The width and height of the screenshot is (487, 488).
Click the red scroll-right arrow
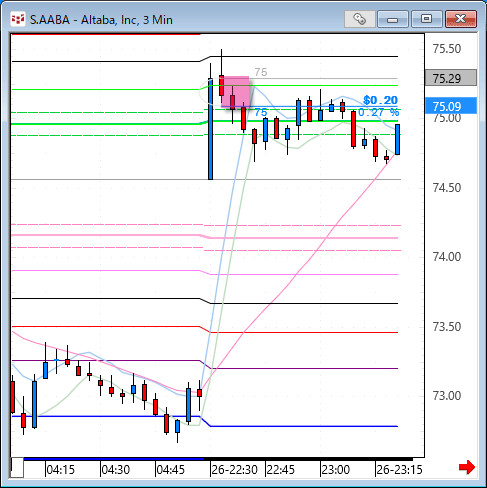[467, 467]
